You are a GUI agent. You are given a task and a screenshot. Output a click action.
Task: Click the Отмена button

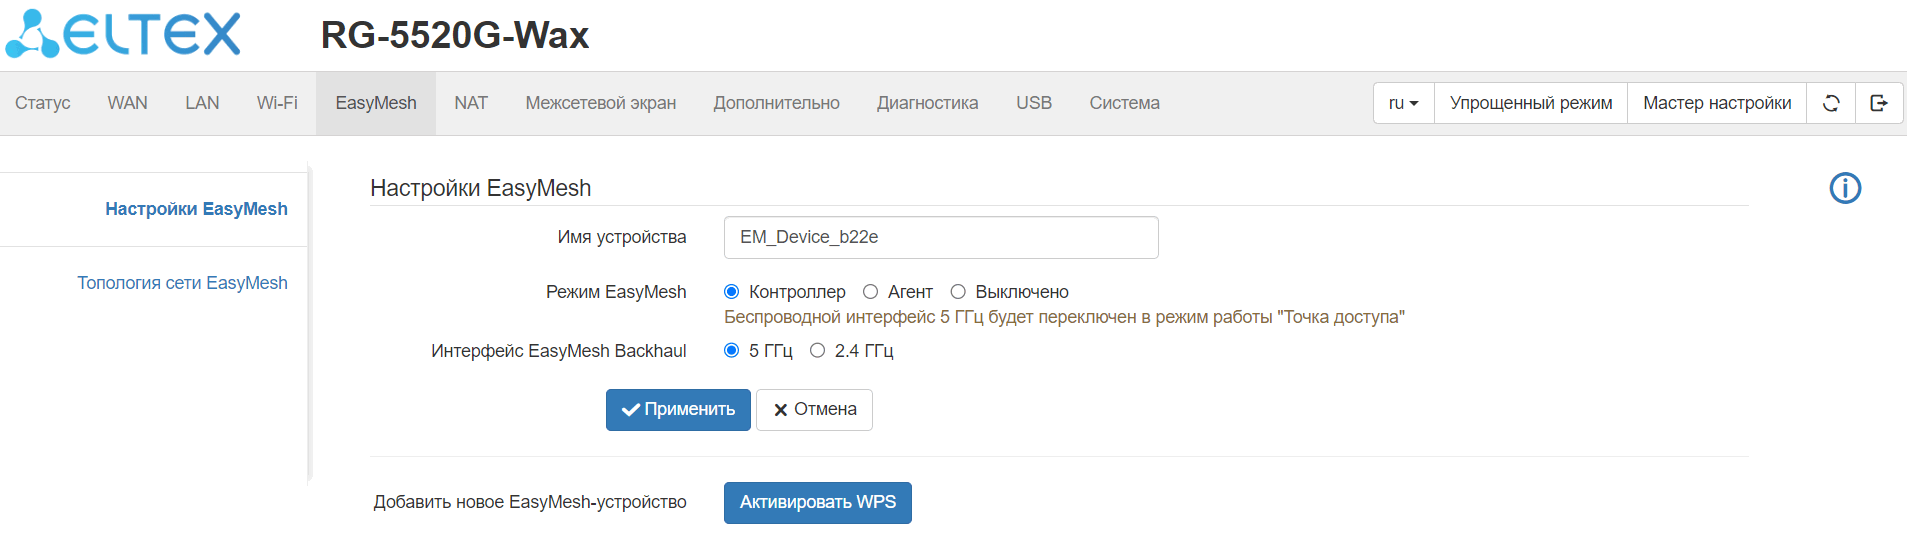[814, 410]
